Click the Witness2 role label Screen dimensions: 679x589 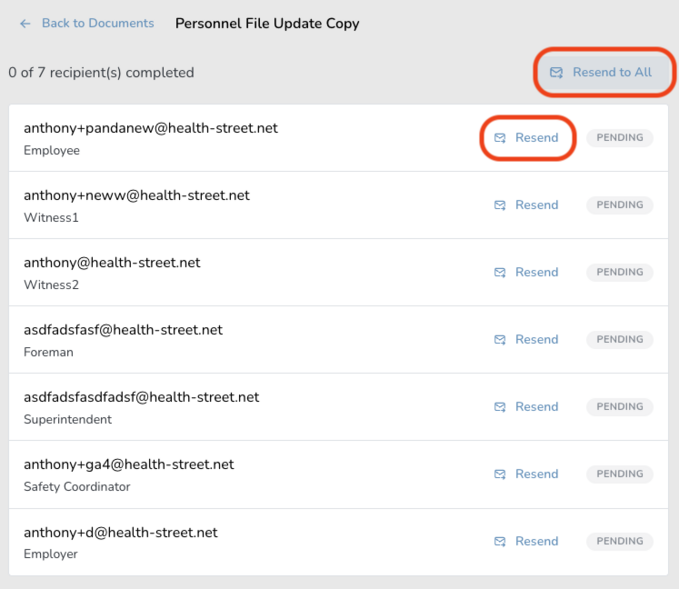51,285
